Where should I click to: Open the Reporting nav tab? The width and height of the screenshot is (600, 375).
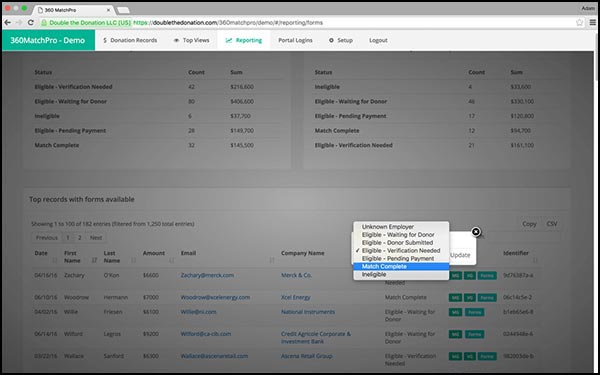(x=244, y=40)
